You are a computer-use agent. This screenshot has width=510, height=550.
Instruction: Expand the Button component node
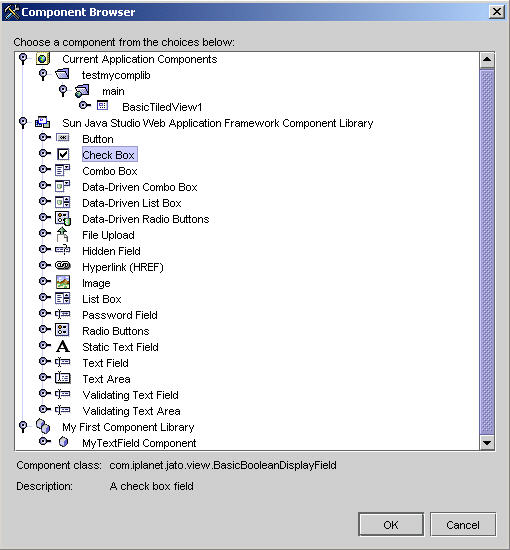(x=45, y=137)
